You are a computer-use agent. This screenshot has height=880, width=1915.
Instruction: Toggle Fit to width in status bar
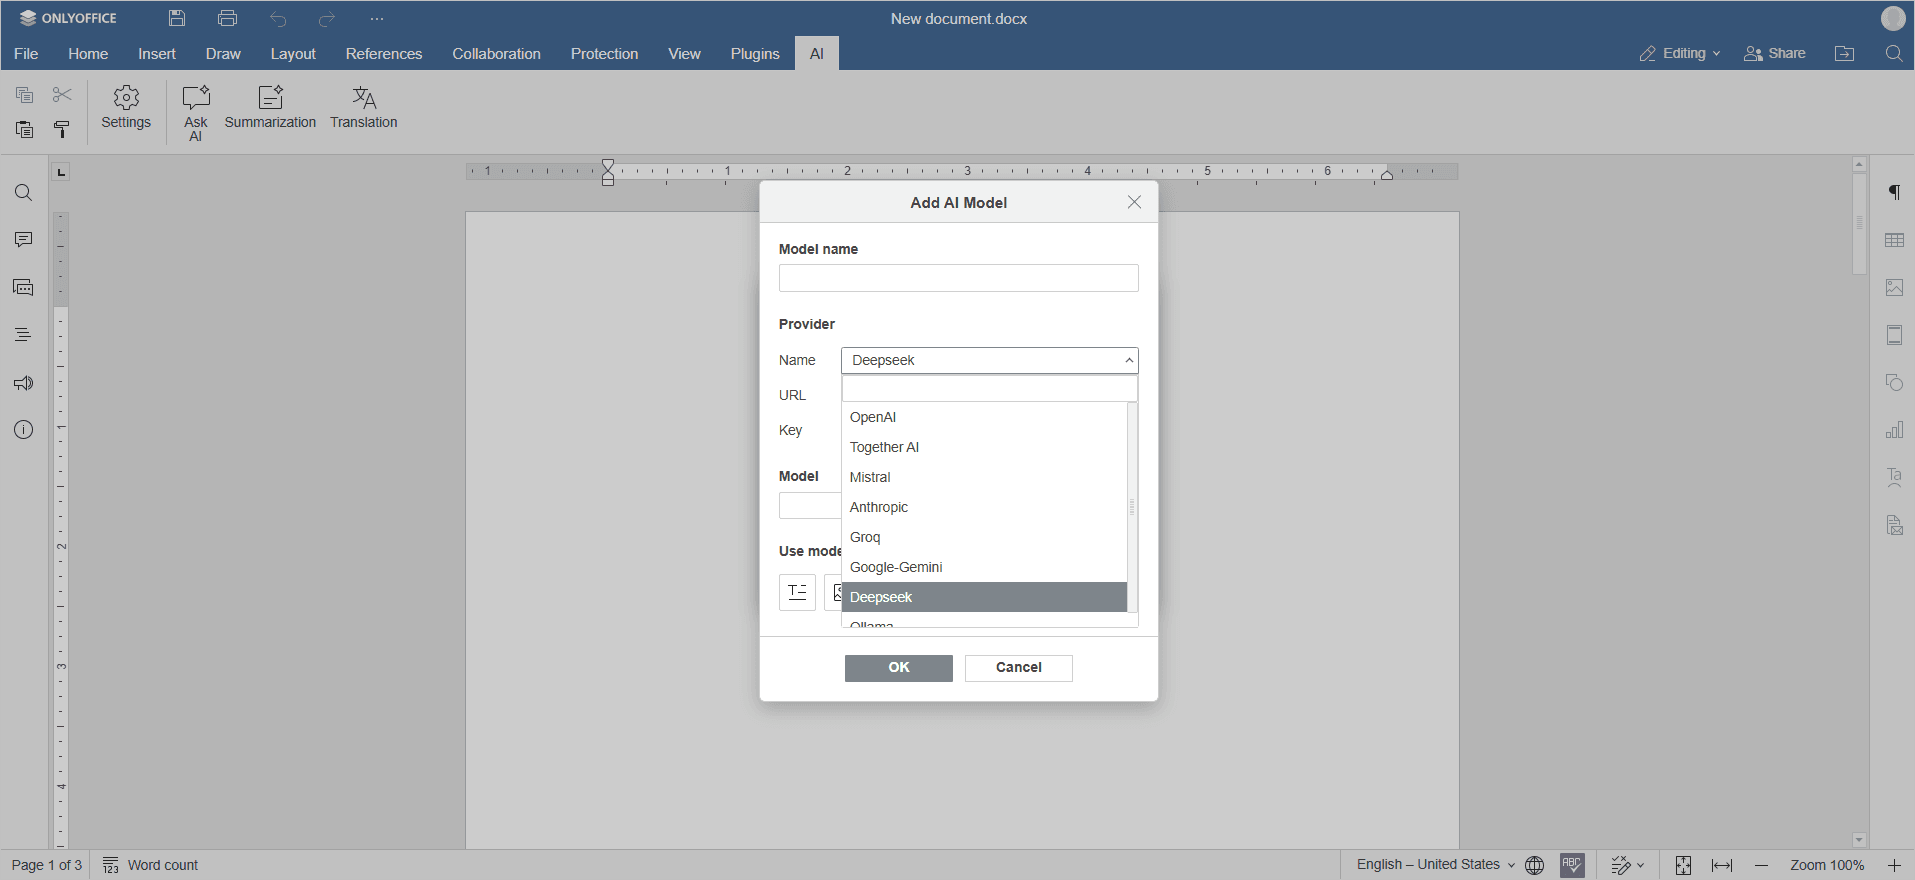pos(1722,865)
